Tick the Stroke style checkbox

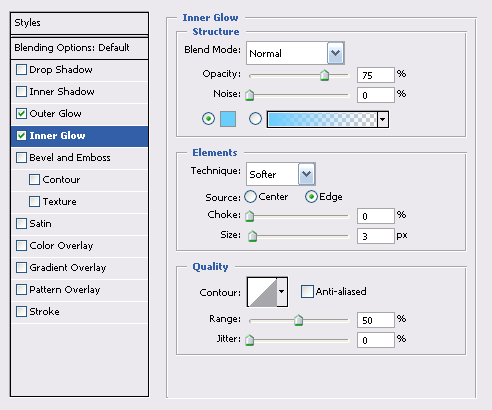click(21, 312)
